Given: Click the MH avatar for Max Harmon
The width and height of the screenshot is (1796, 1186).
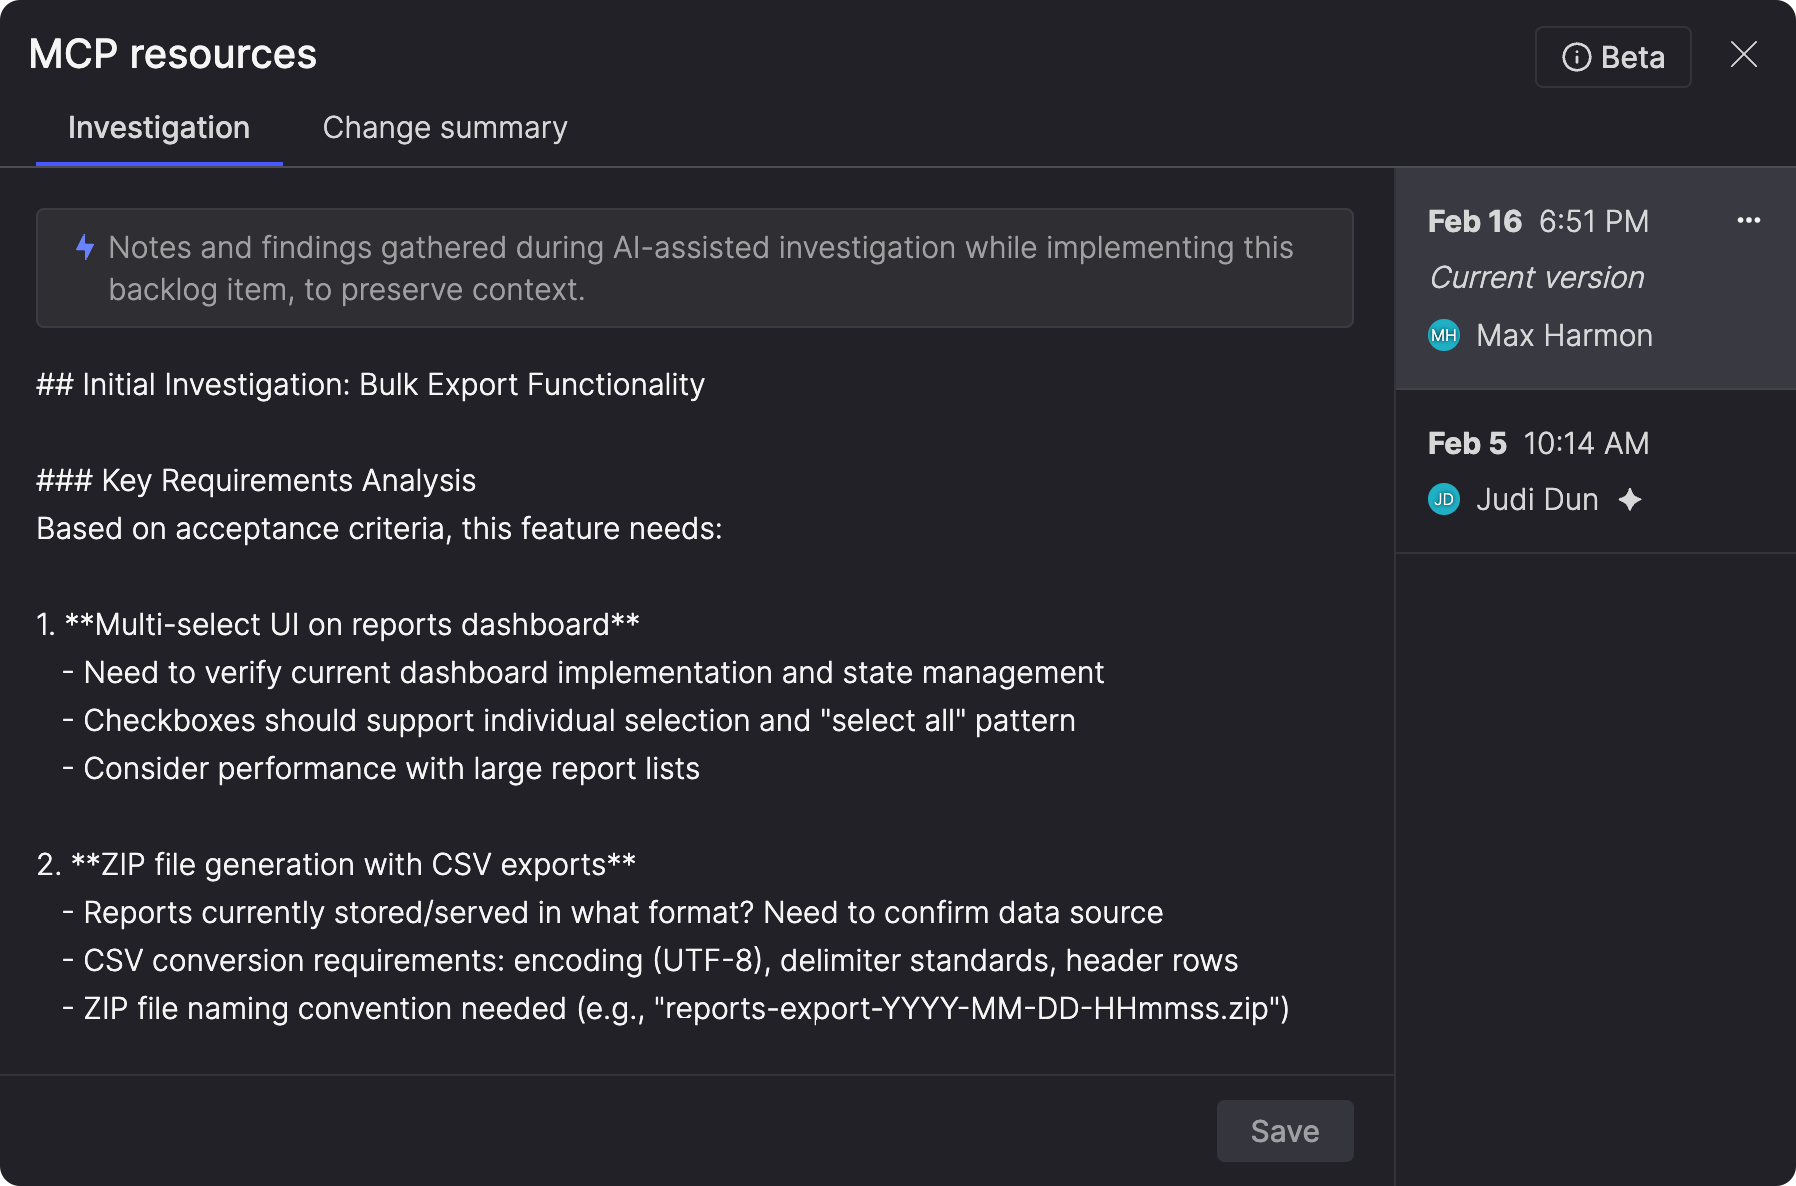Looking at the screenshot, I should (x=1443, y=336).
